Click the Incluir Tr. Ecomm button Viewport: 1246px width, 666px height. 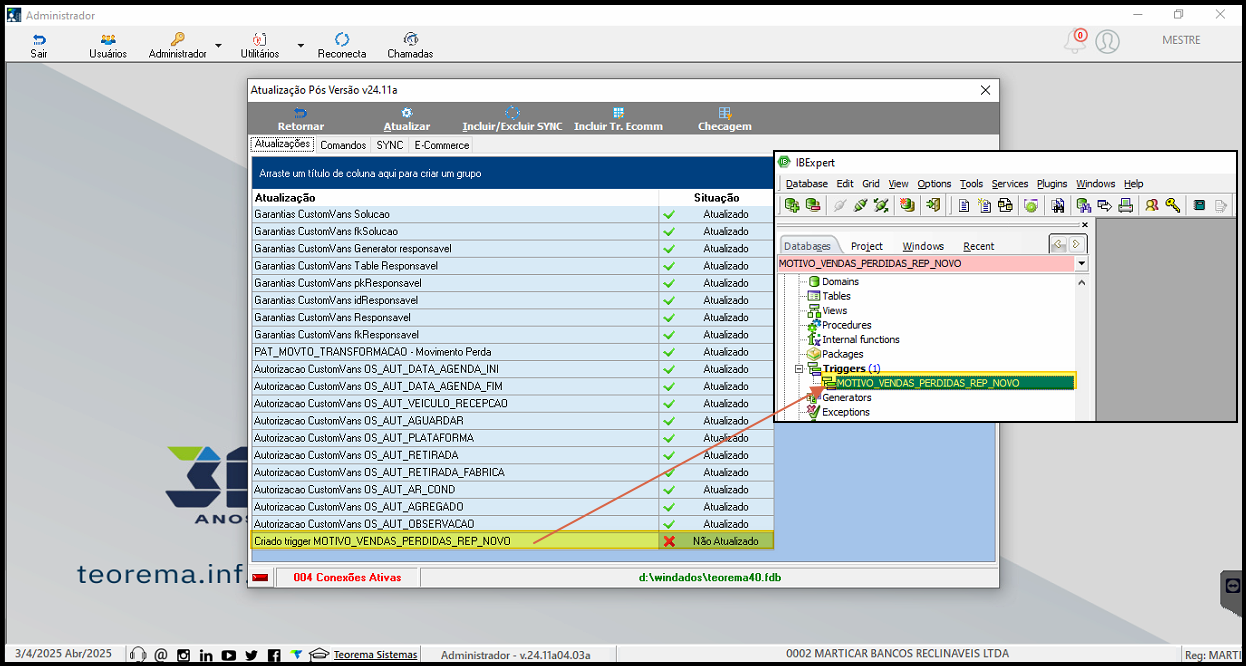point(618,120)
